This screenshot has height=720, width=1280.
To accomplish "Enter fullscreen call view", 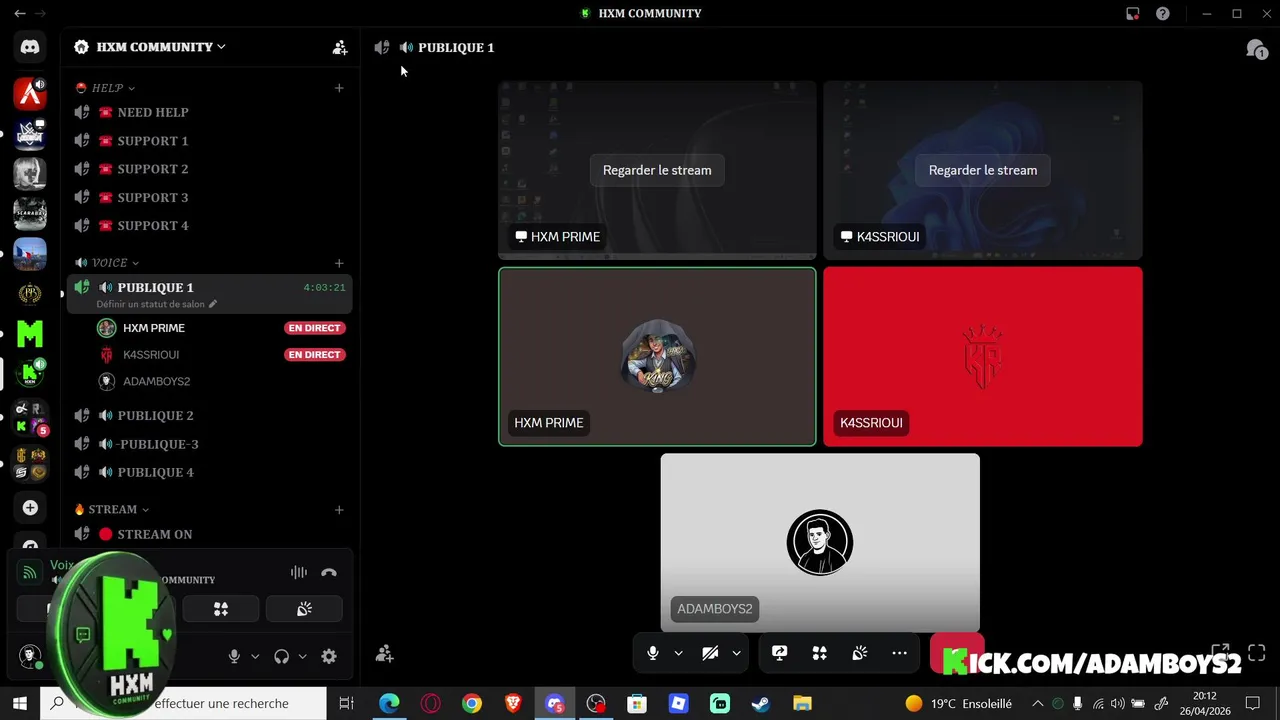I will (1257, 653).
